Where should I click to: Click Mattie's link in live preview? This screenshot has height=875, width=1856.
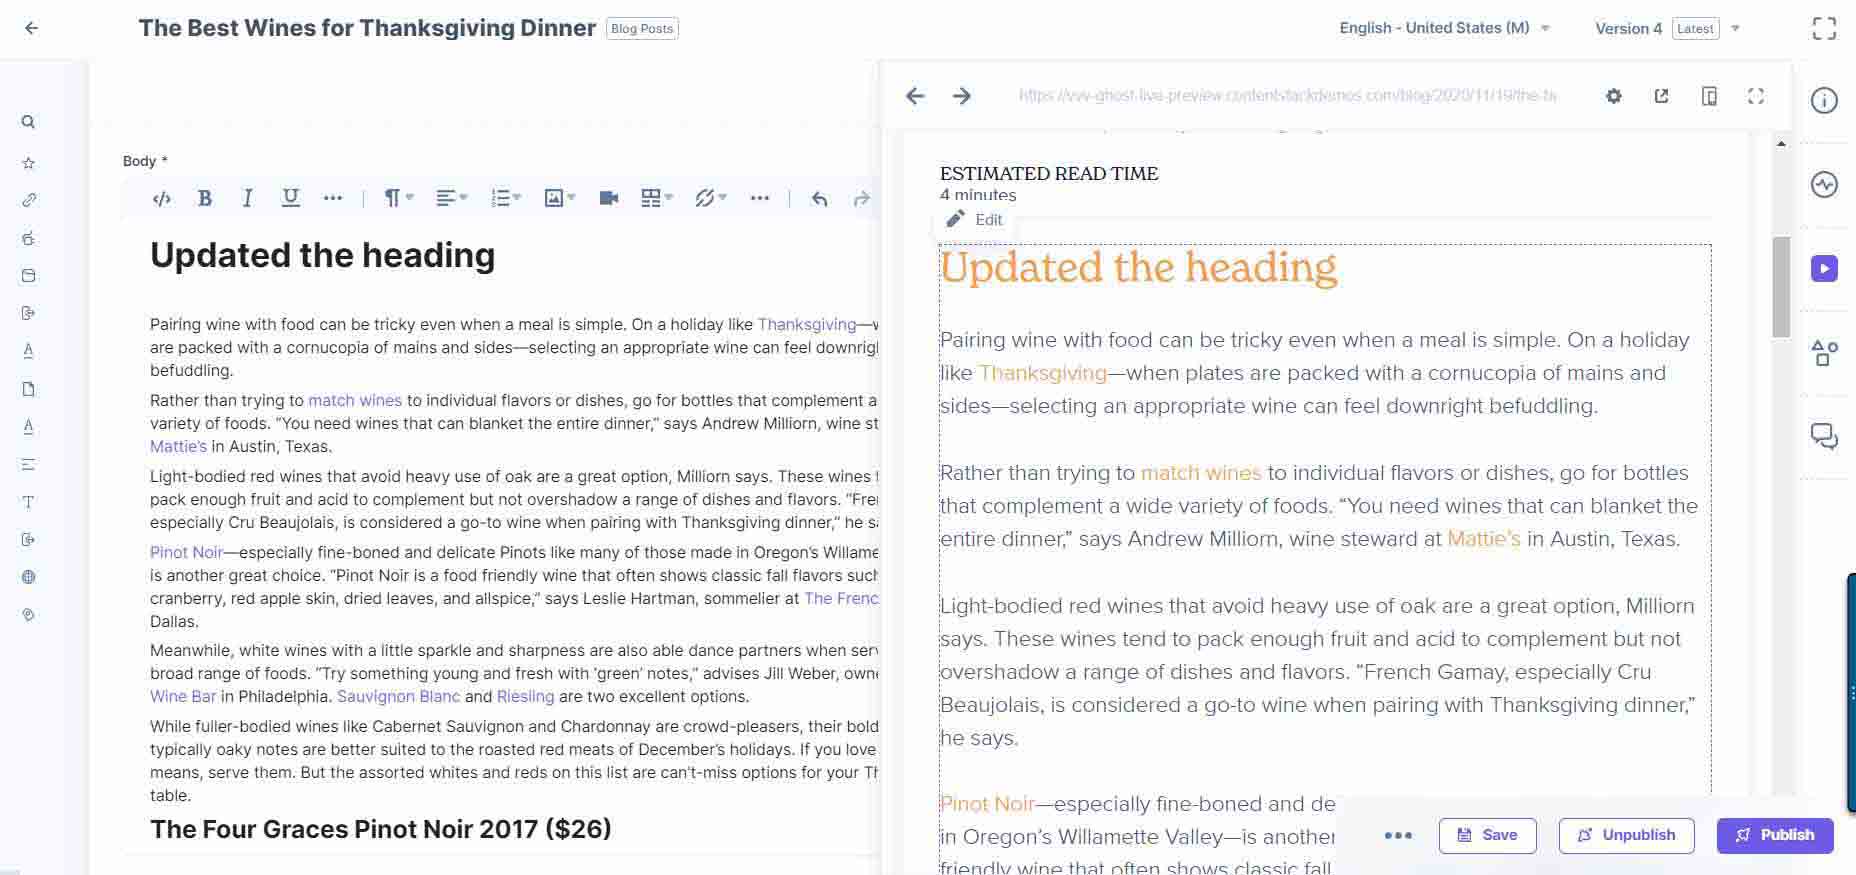point(1484,539)
